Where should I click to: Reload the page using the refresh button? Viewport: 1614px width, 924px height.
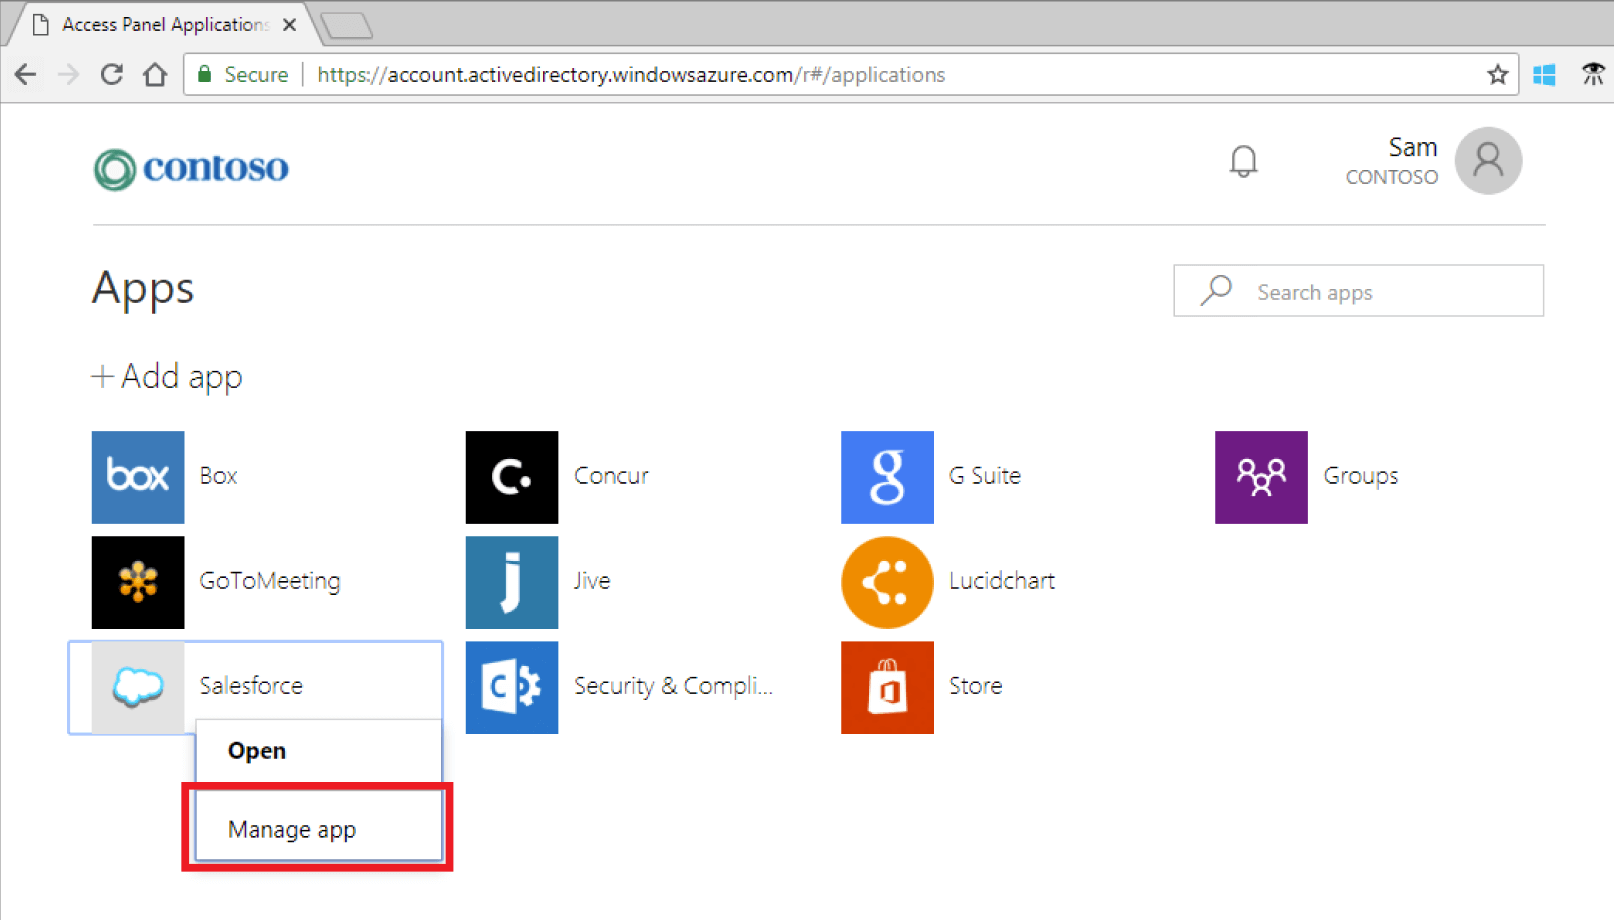111,74
